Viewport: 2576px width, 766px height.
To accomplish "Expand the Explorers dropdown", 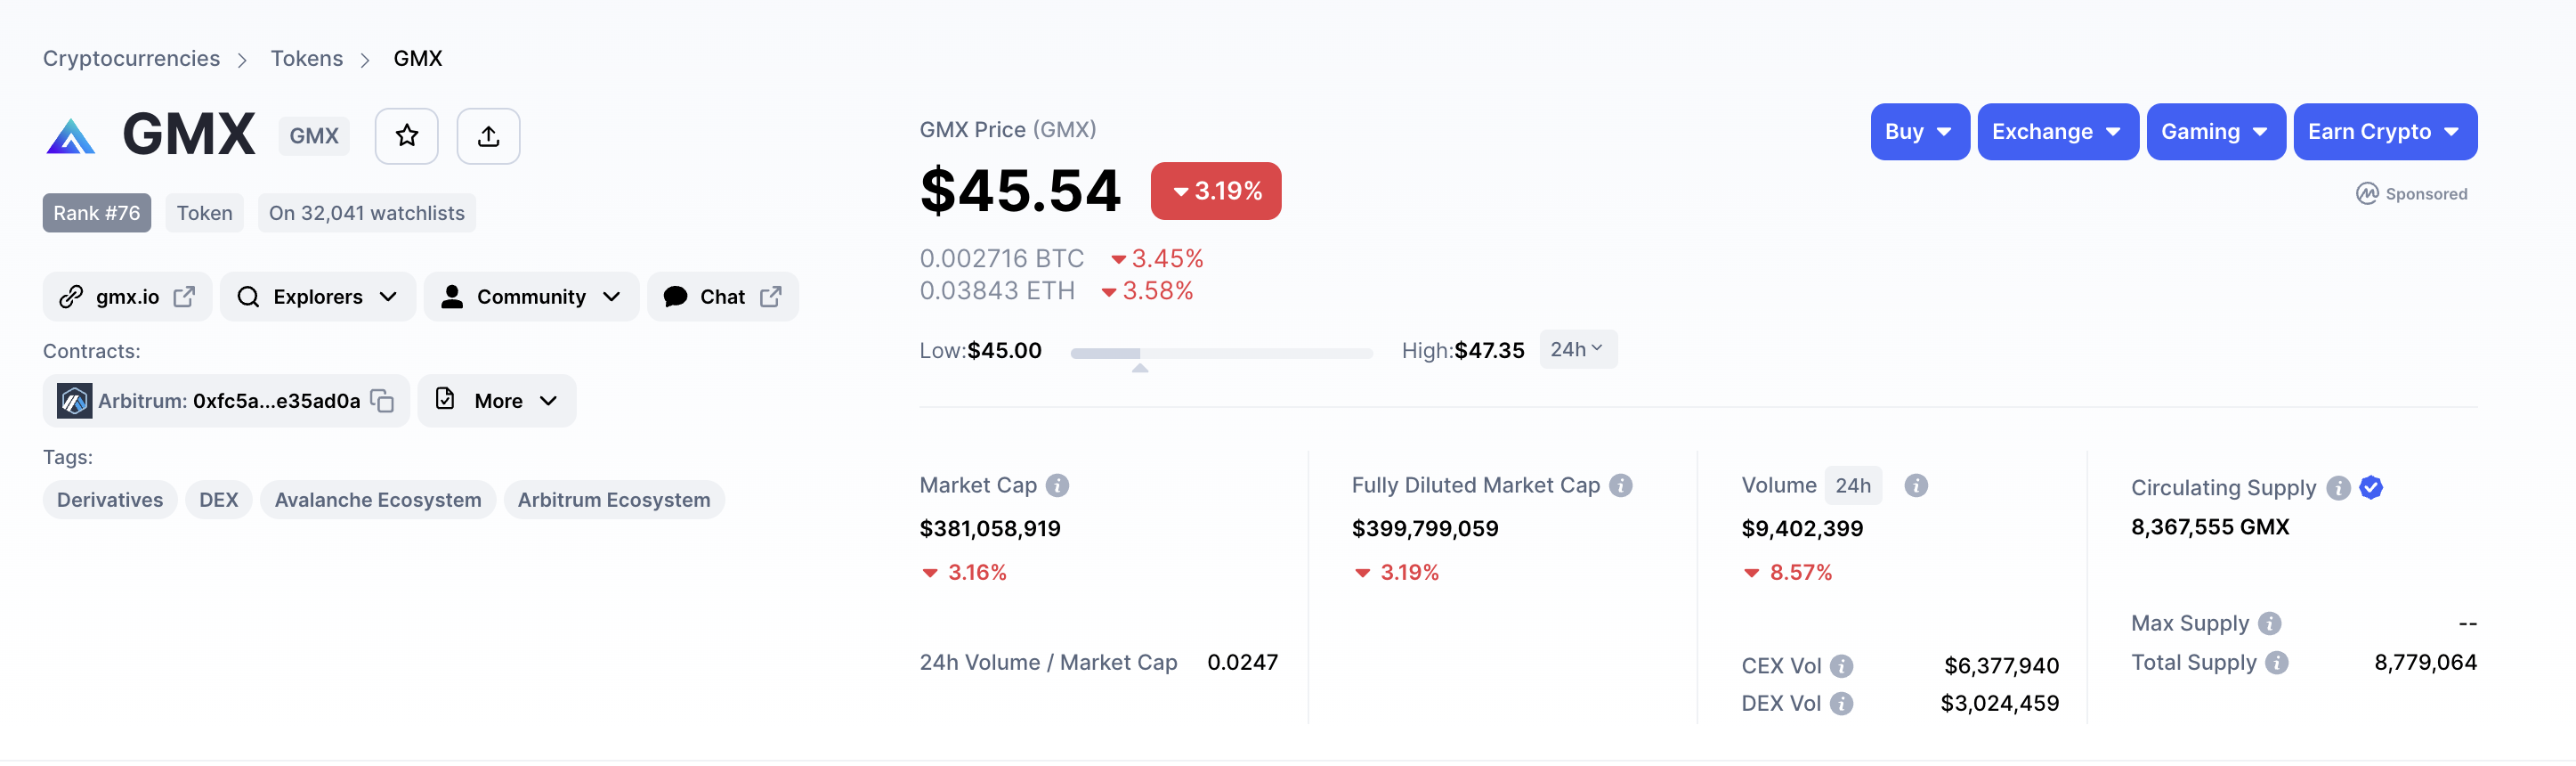I will point(317,297).
